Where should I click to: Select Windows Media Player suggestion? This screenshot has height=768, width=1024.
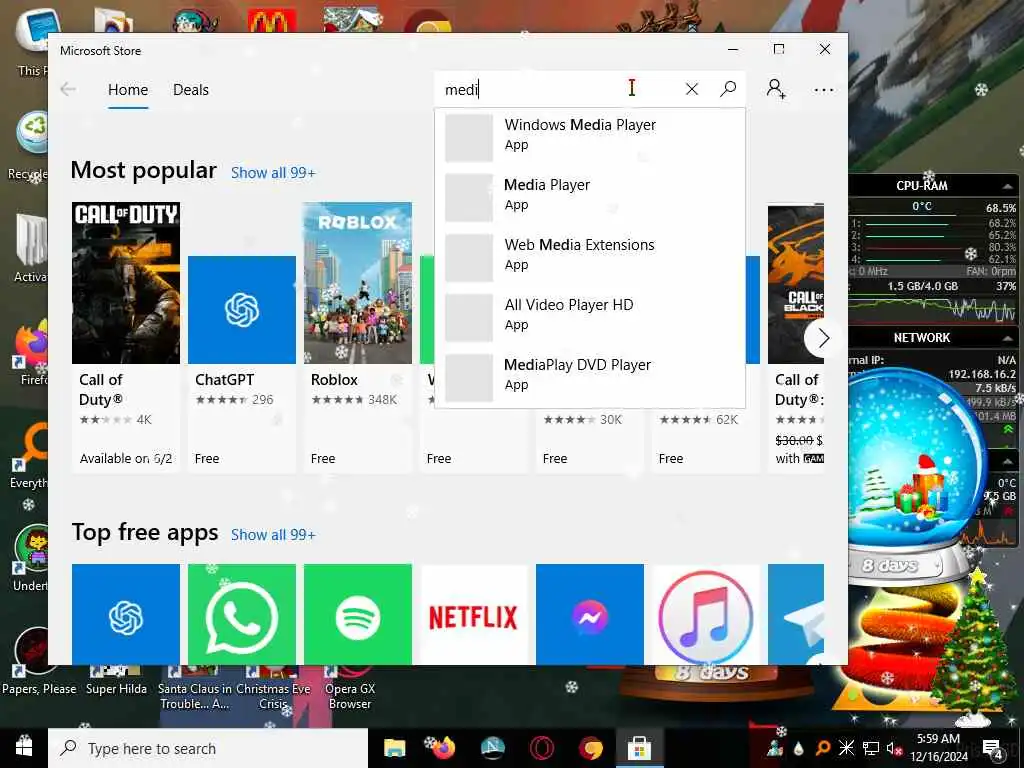[590, 137]
